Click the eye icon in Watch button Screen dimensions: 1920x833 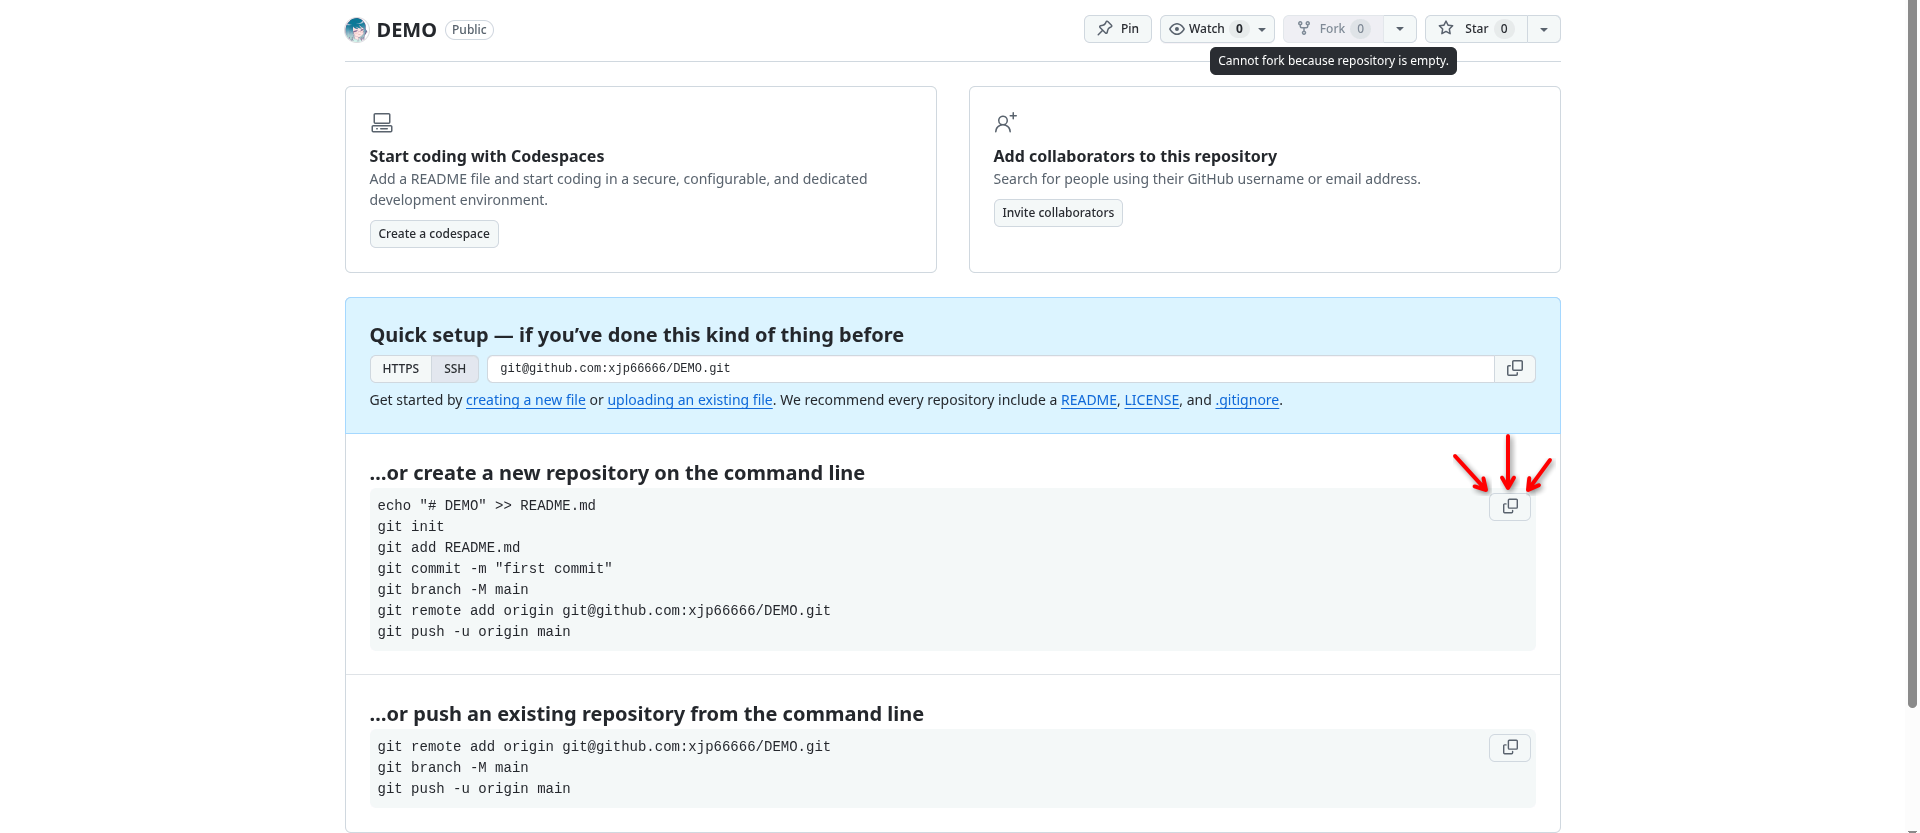(1177, 29)
